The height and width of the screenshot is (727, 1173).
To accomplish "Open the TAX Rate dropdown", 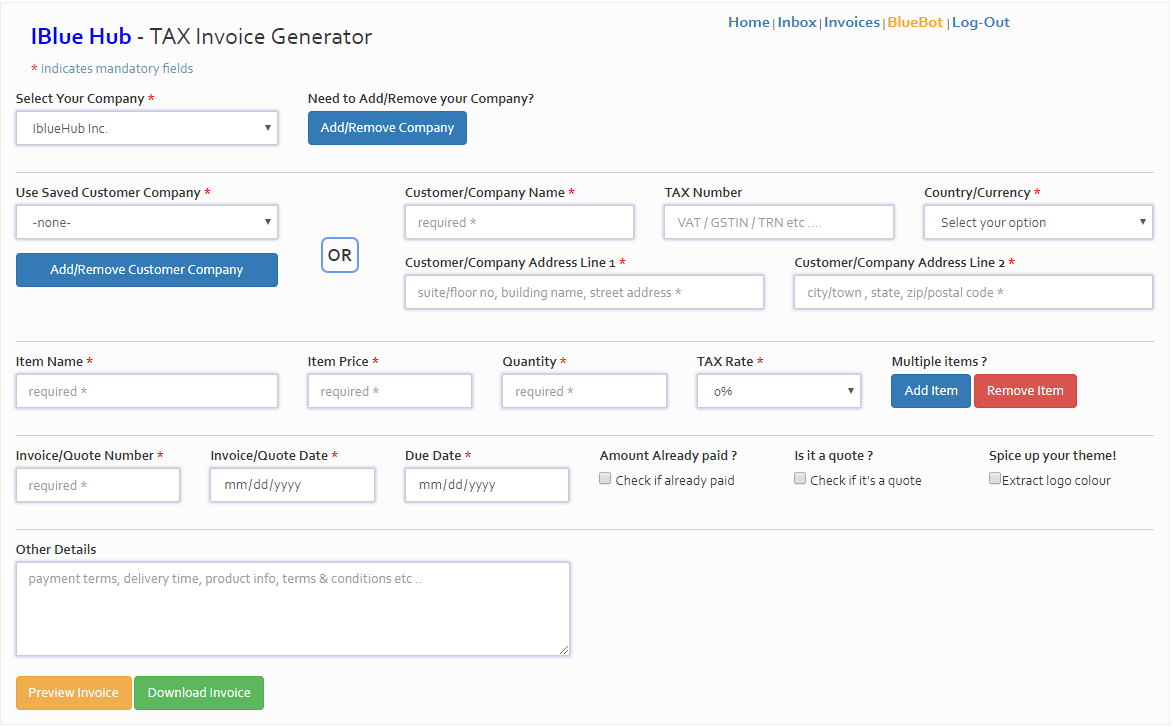I will 779,391.
